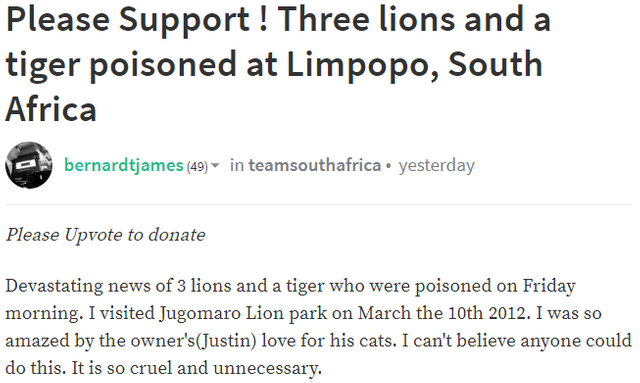Viewport: 640px width, 383px height.
Task: Click the italic Please Upvote to donate line
Action: tap(106, 235)
